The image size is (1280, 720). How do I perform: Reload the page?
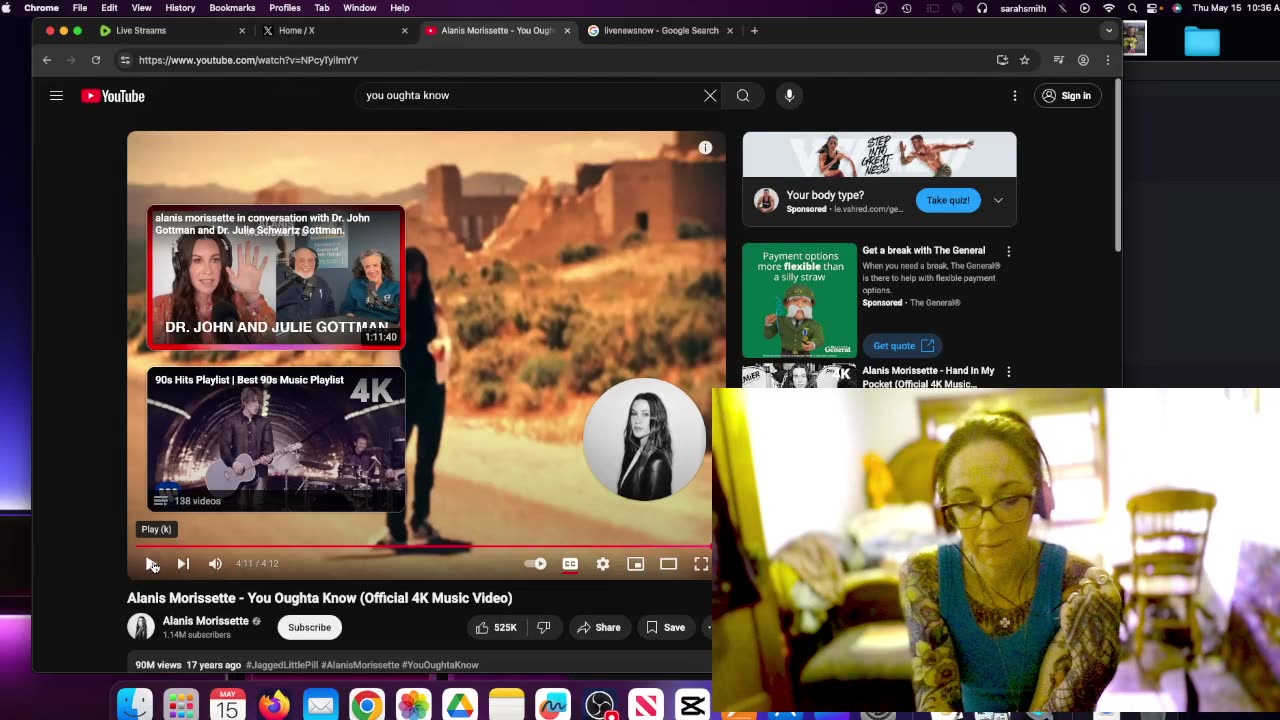96,60
